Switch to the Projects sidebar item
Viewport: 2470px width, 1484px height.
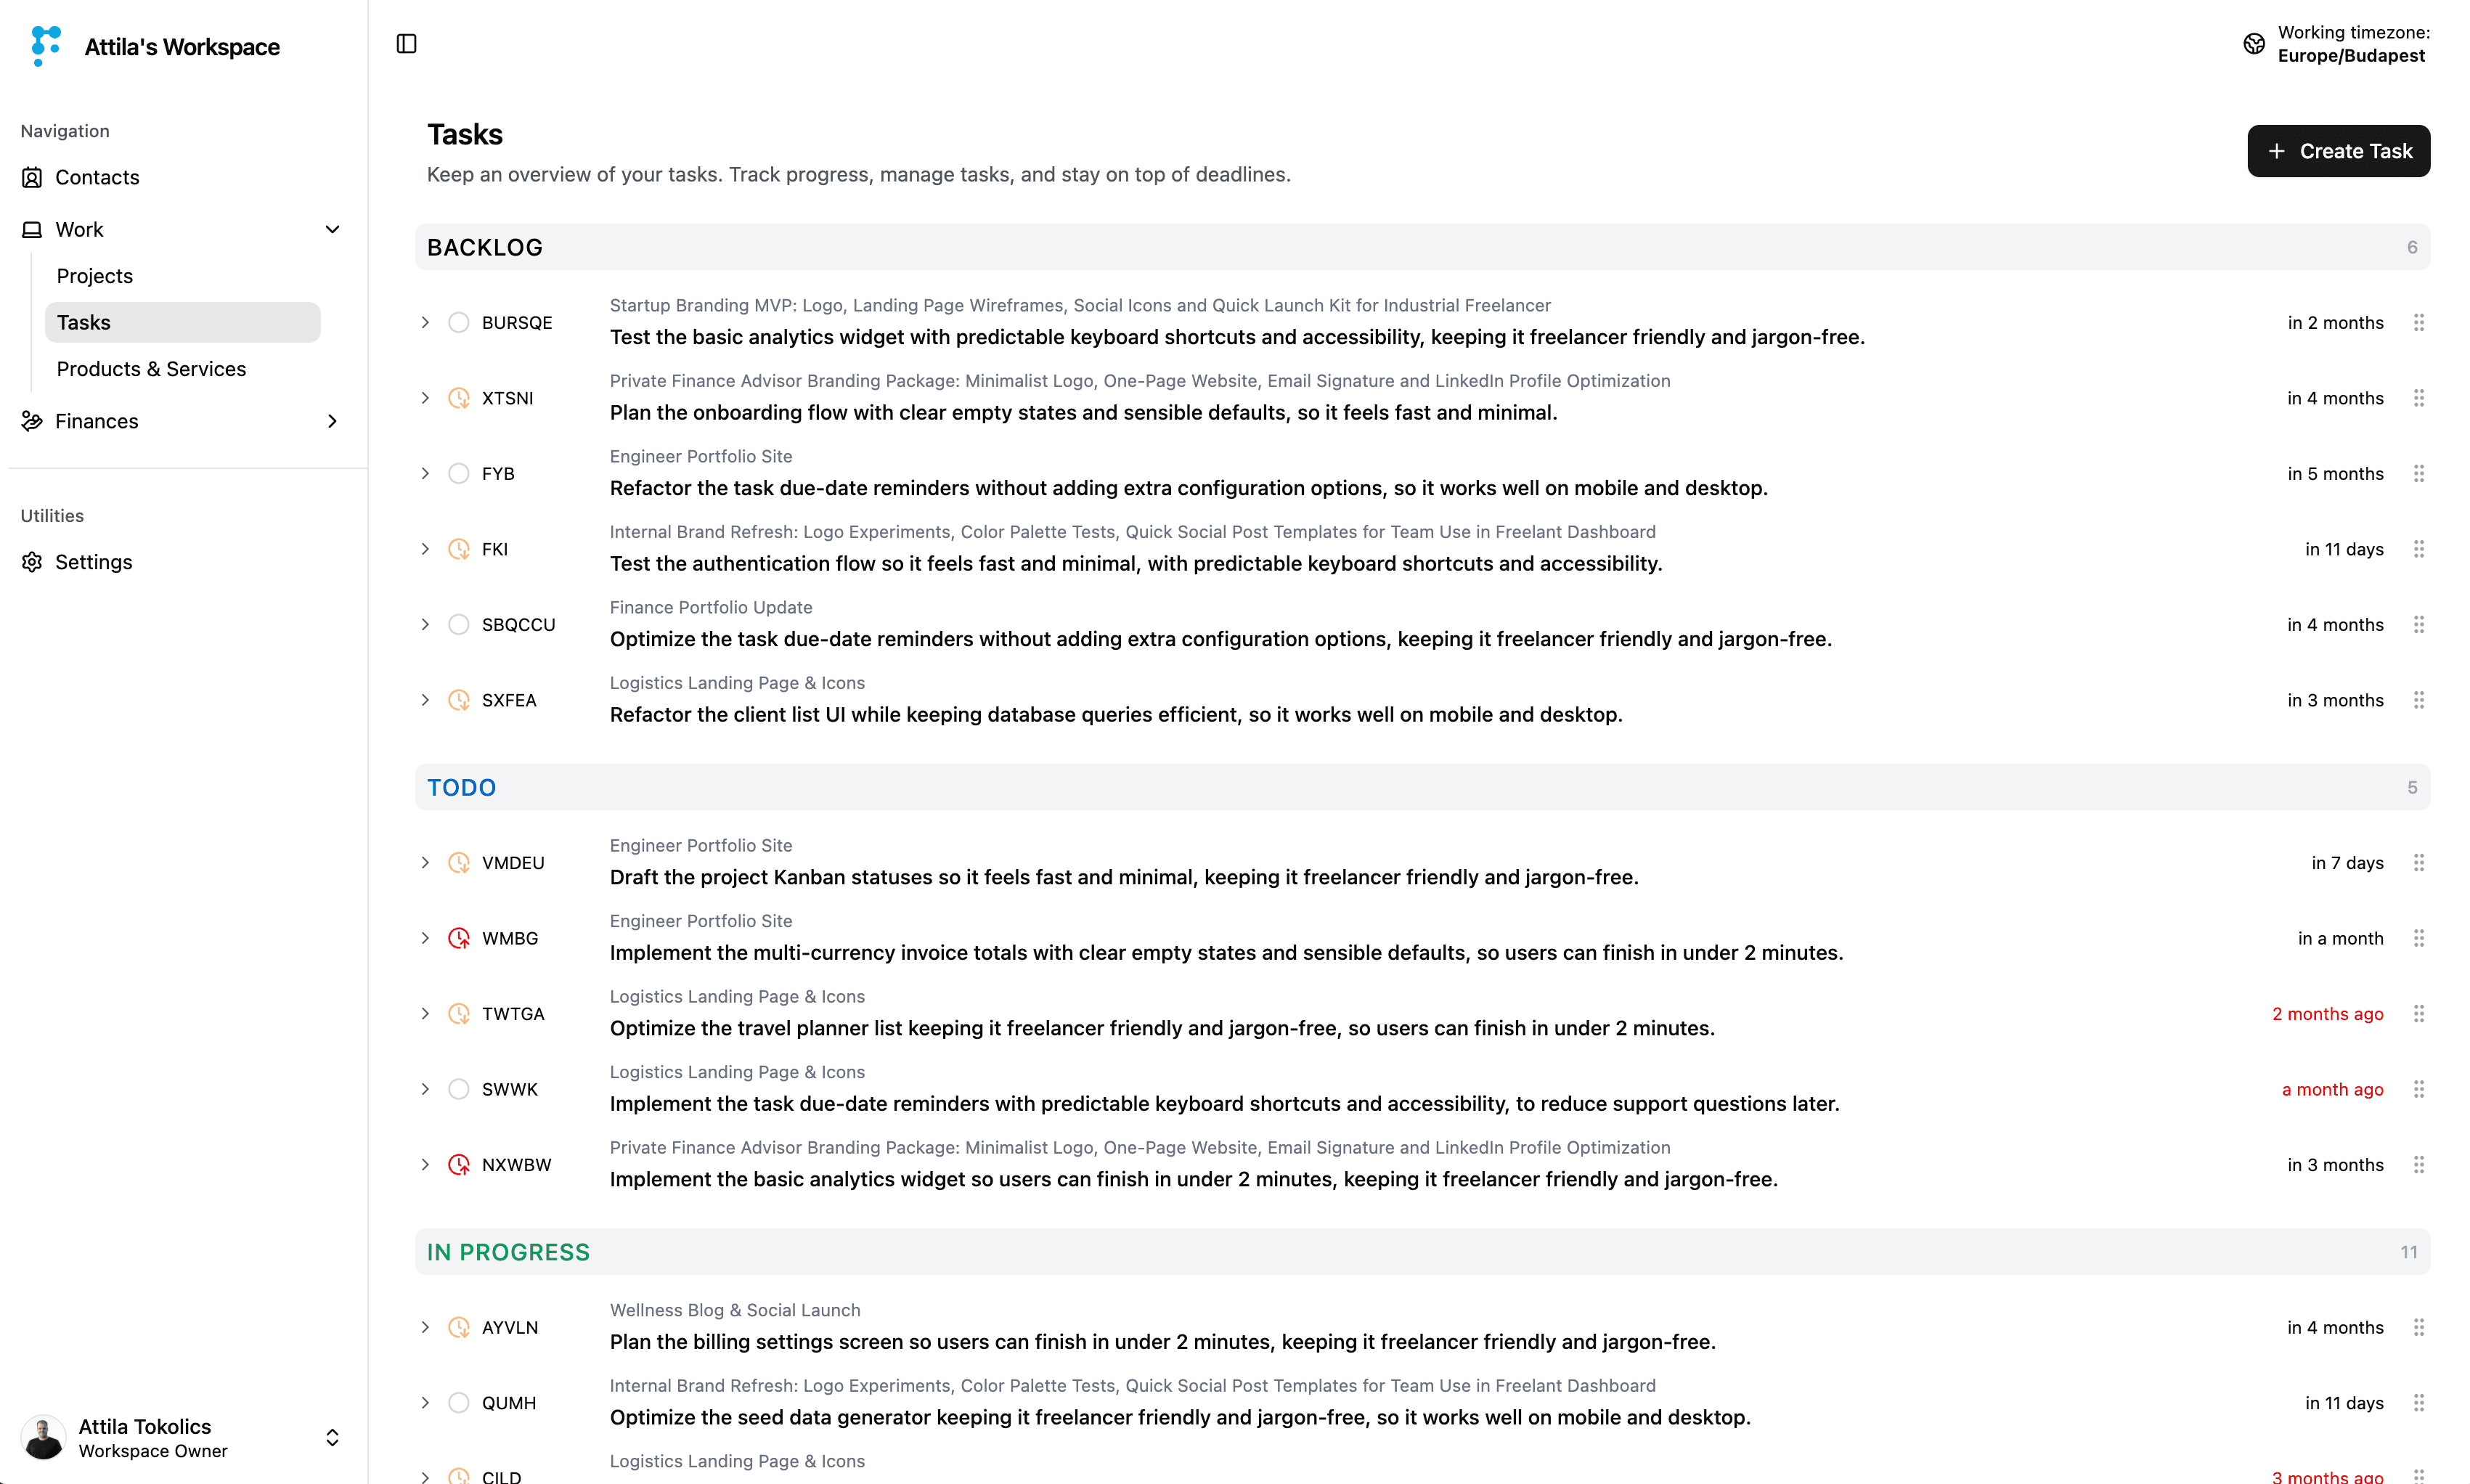(94, 276)
